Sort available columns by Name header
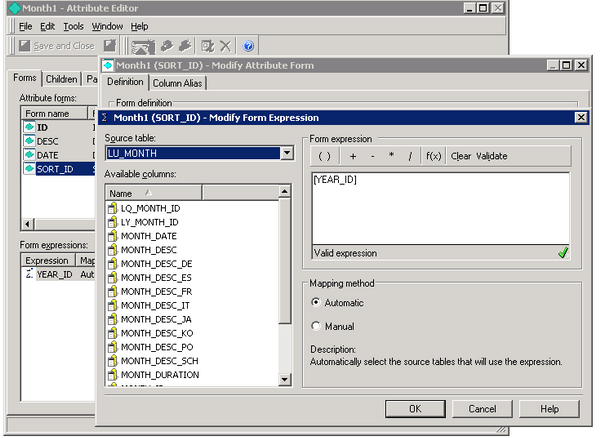Image resolution: width=600 pixels, height=438 pixels. point(153,193)
